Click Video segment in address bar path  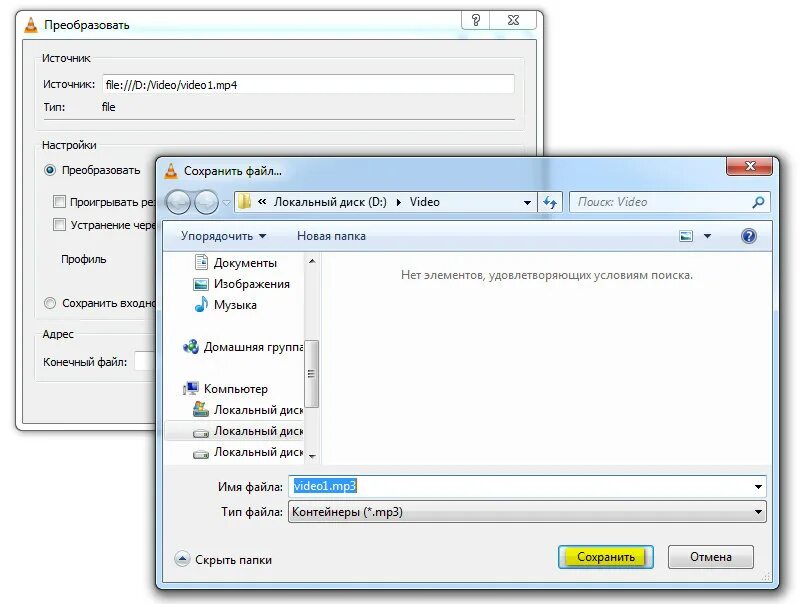pos(424,202)
